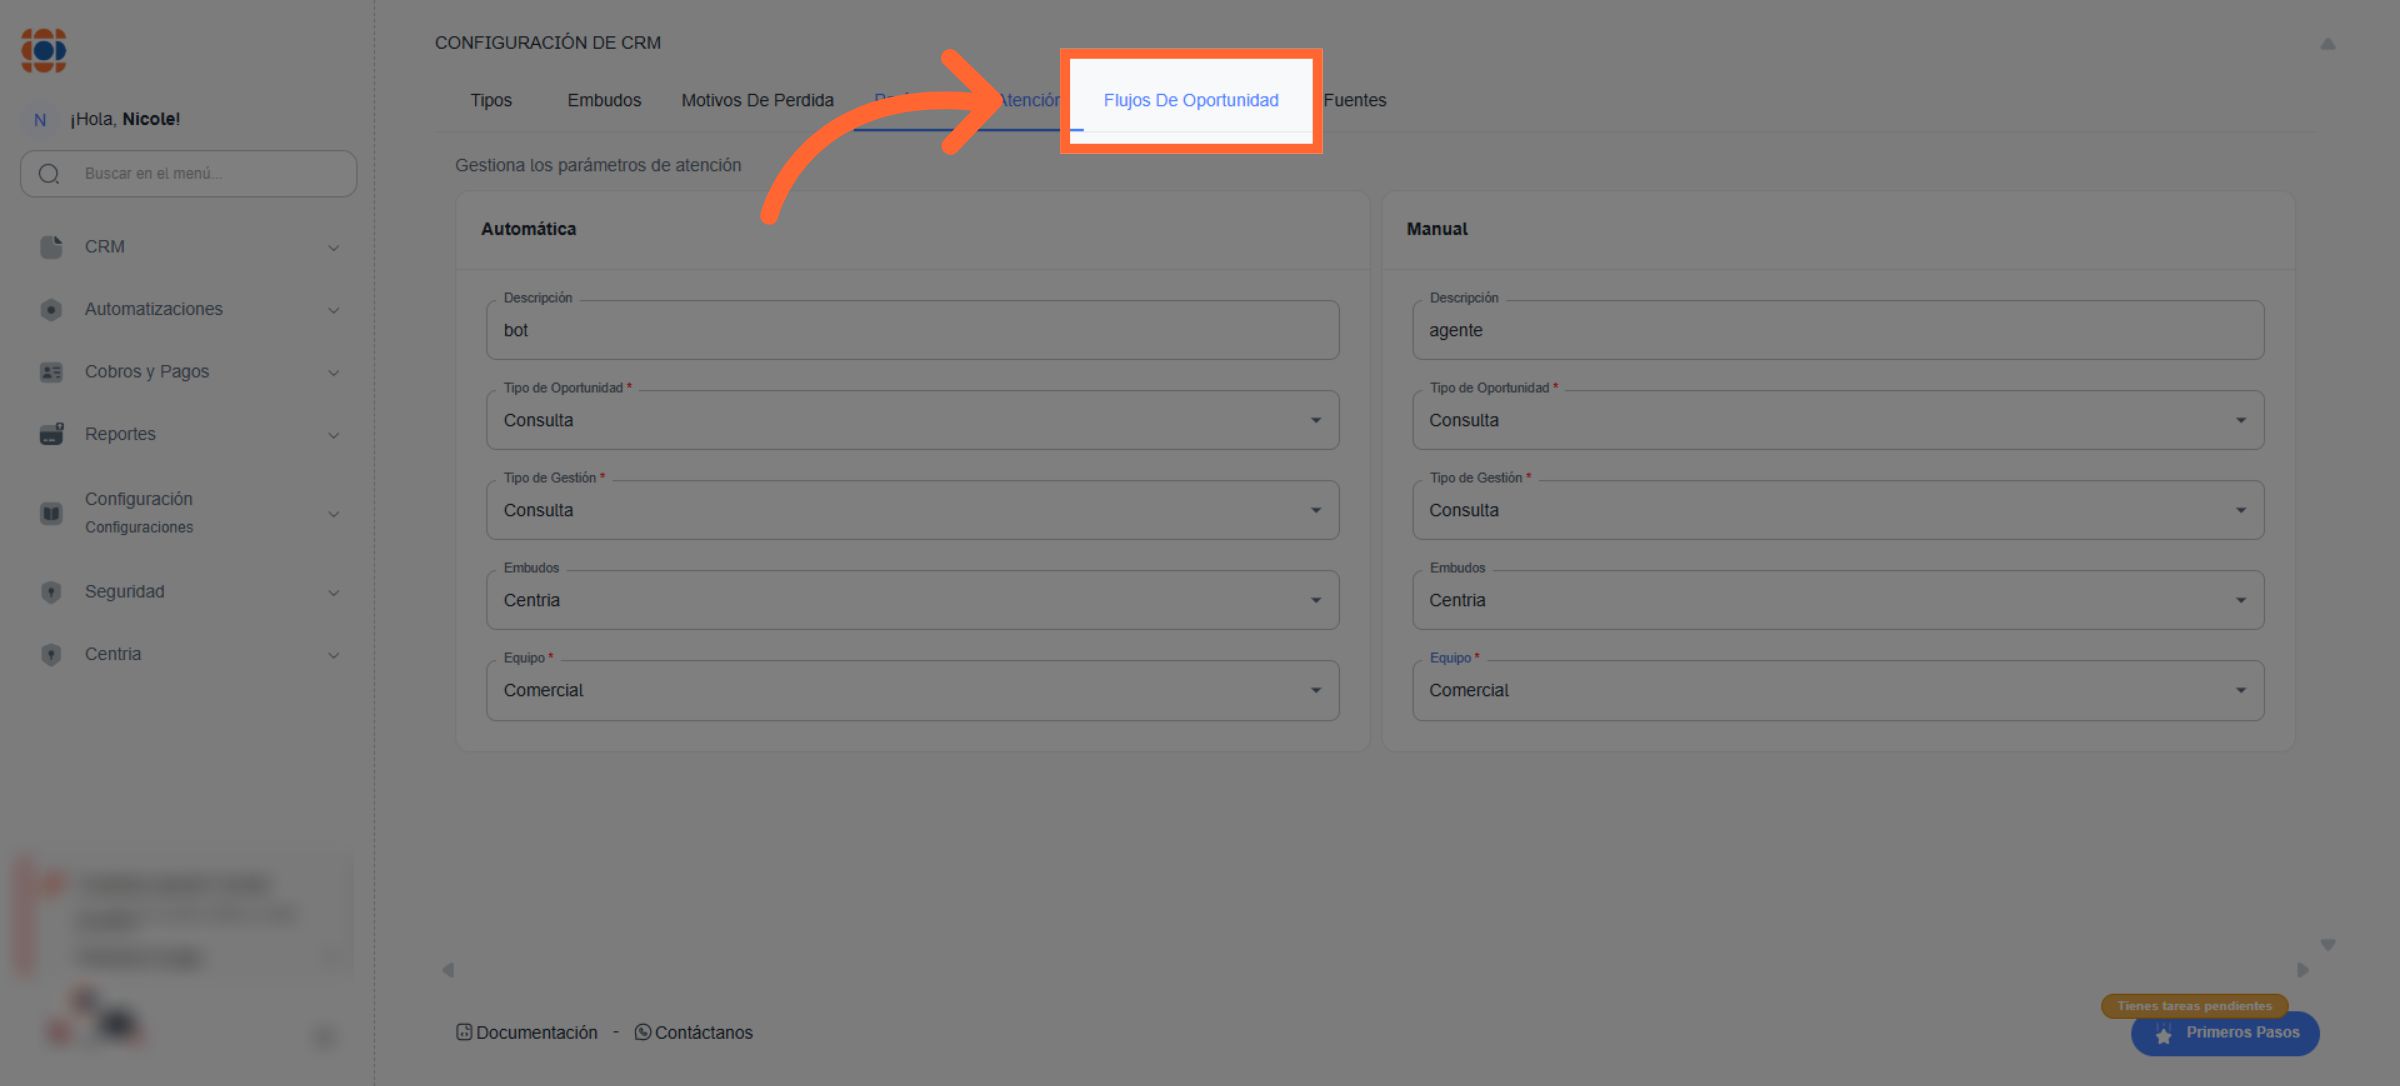This screenshot has height=1086, width=2400.
Task: Switch to the Flujos De Oportunidad tab
Action: 1190,100
